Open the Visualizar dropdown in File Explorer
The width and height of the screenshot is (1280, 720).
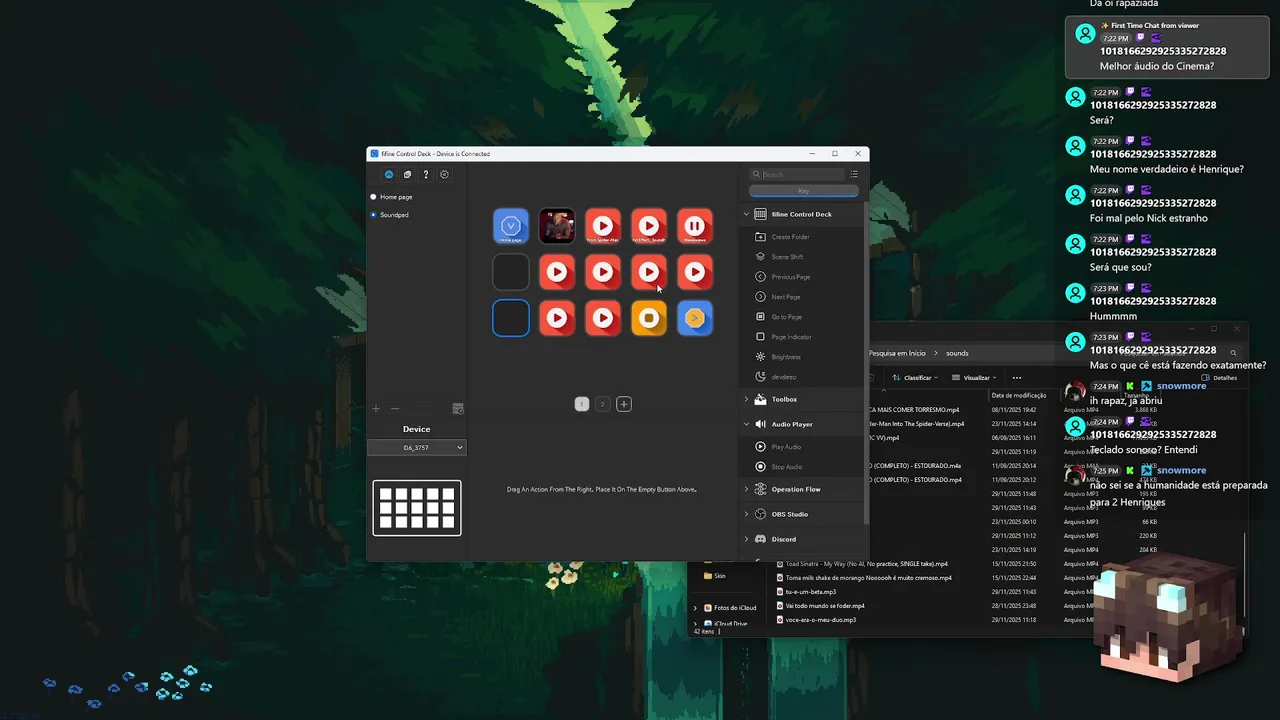(975, 378)
